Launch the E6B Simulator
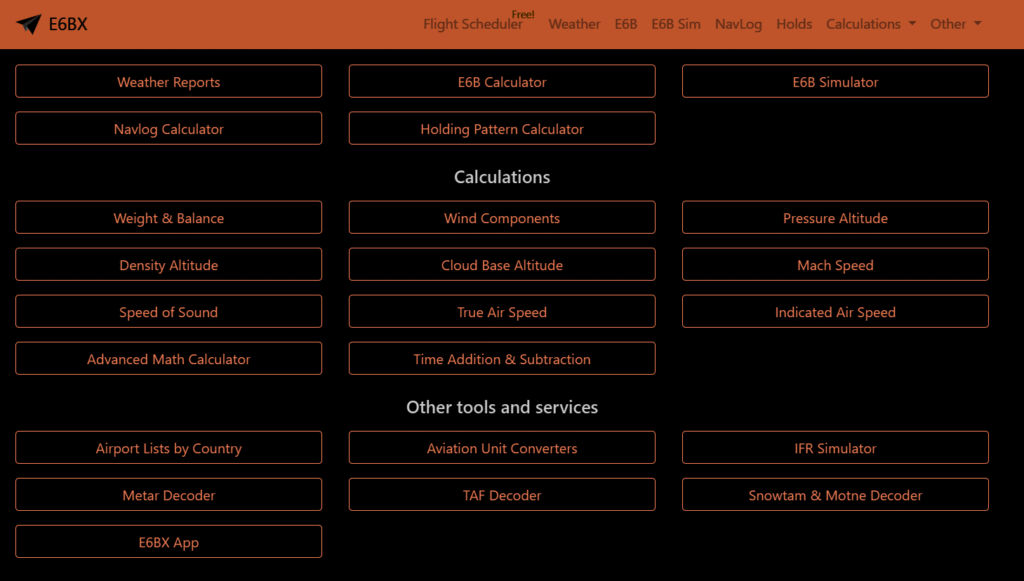The width and height of the screenshot is (1024, 581). (835, 82)
